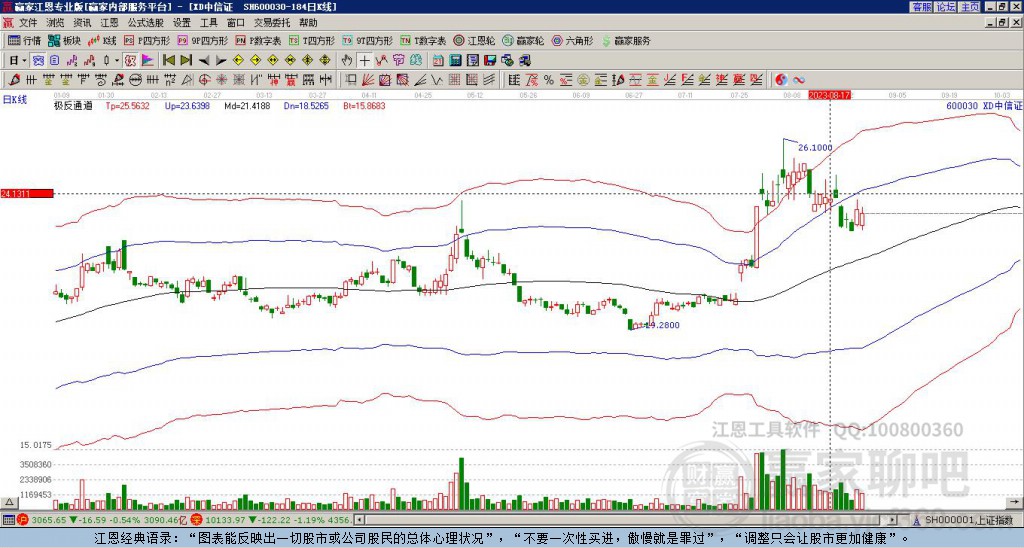Screen dimensions: 1024x548
Task: Open the 帮助 menu
Action: 308,23
